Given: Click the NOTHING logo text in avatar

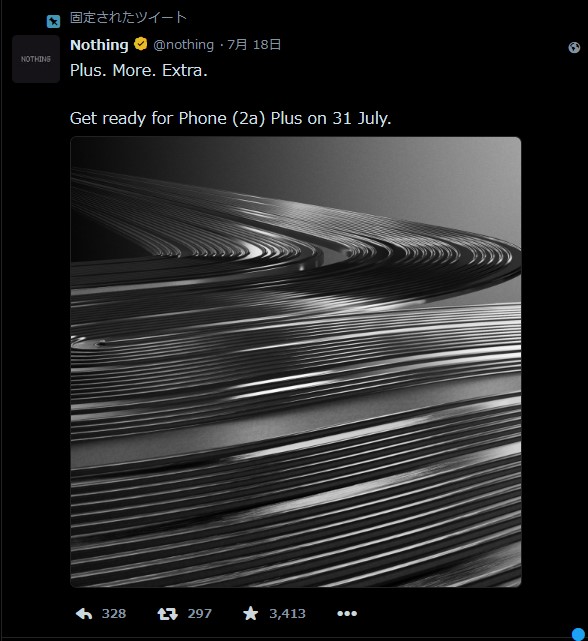Looking at the screenshot, I should pyautogui.click(x=36, y=59).
